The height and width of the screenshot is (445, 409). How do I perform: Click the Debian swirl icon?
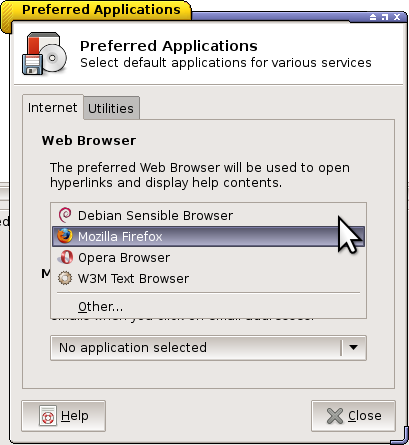(x=65, y=215)
